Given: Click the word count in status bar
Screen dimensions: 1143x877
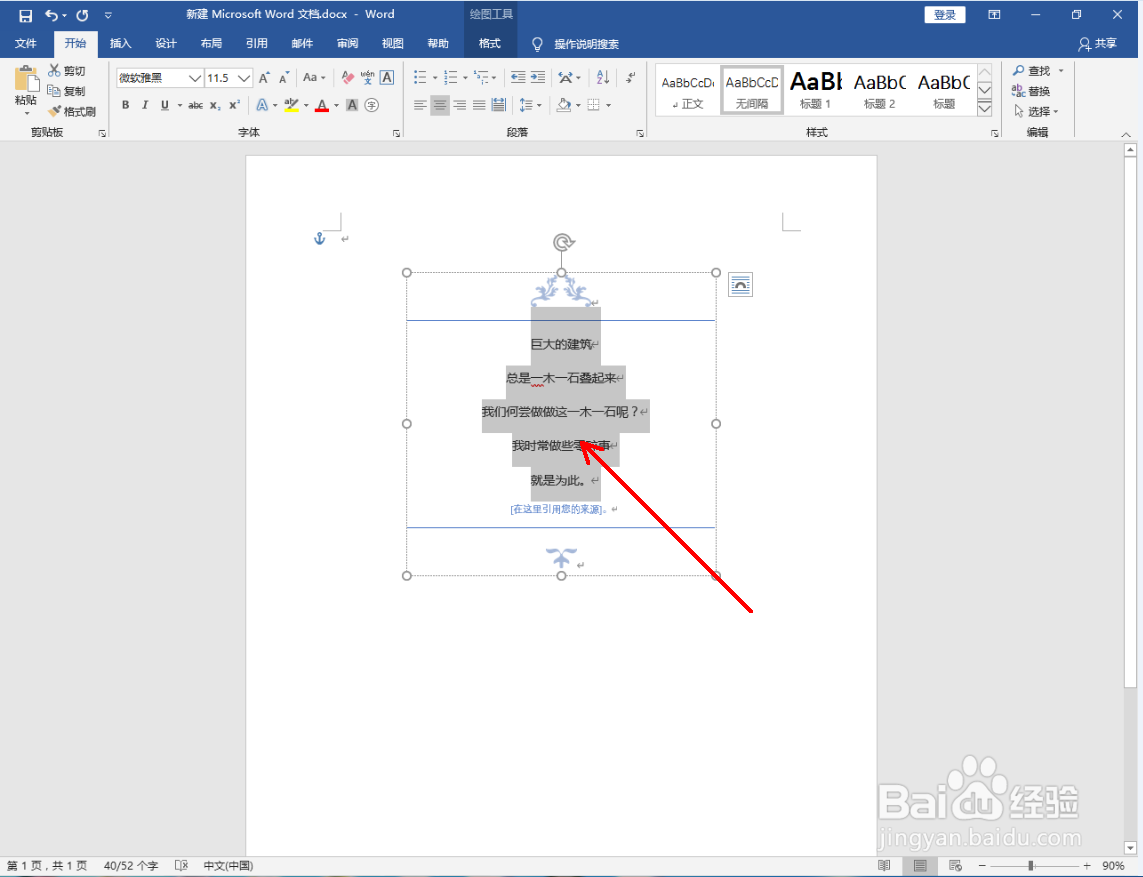Looking at the screenshot, I should coord(130,865).
